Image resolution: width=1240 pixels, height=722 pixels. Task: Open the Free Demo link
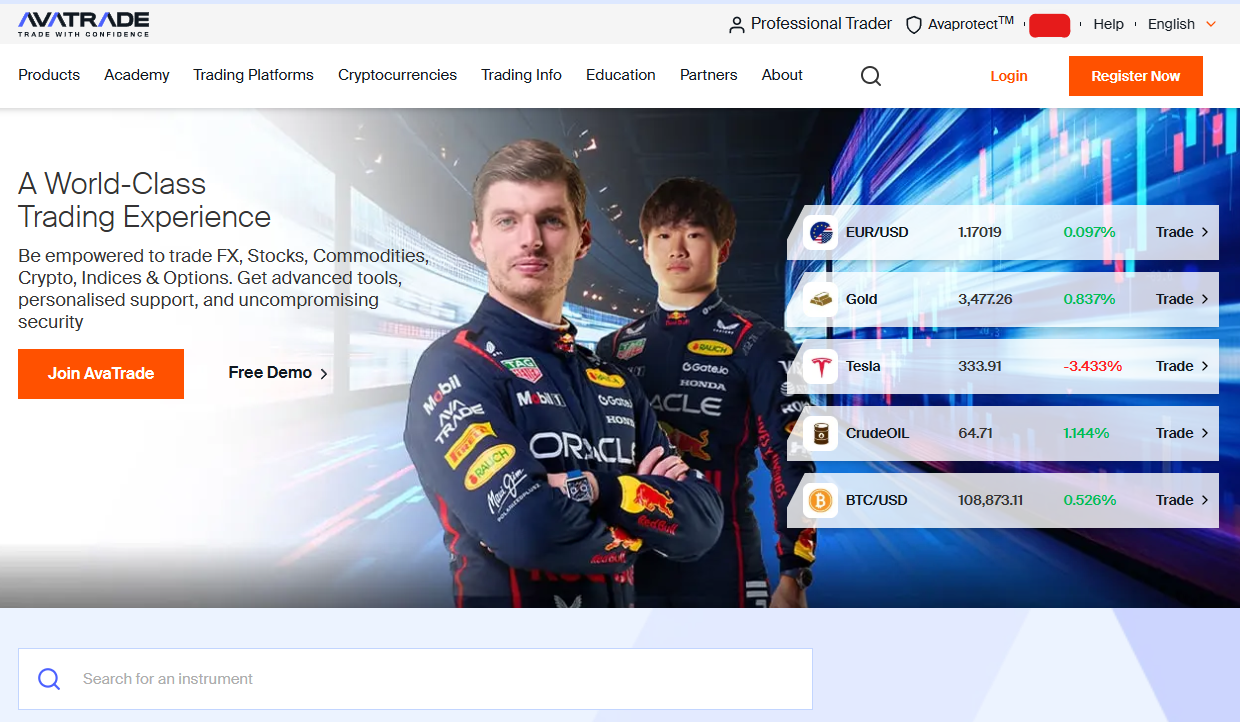point(277,373)
